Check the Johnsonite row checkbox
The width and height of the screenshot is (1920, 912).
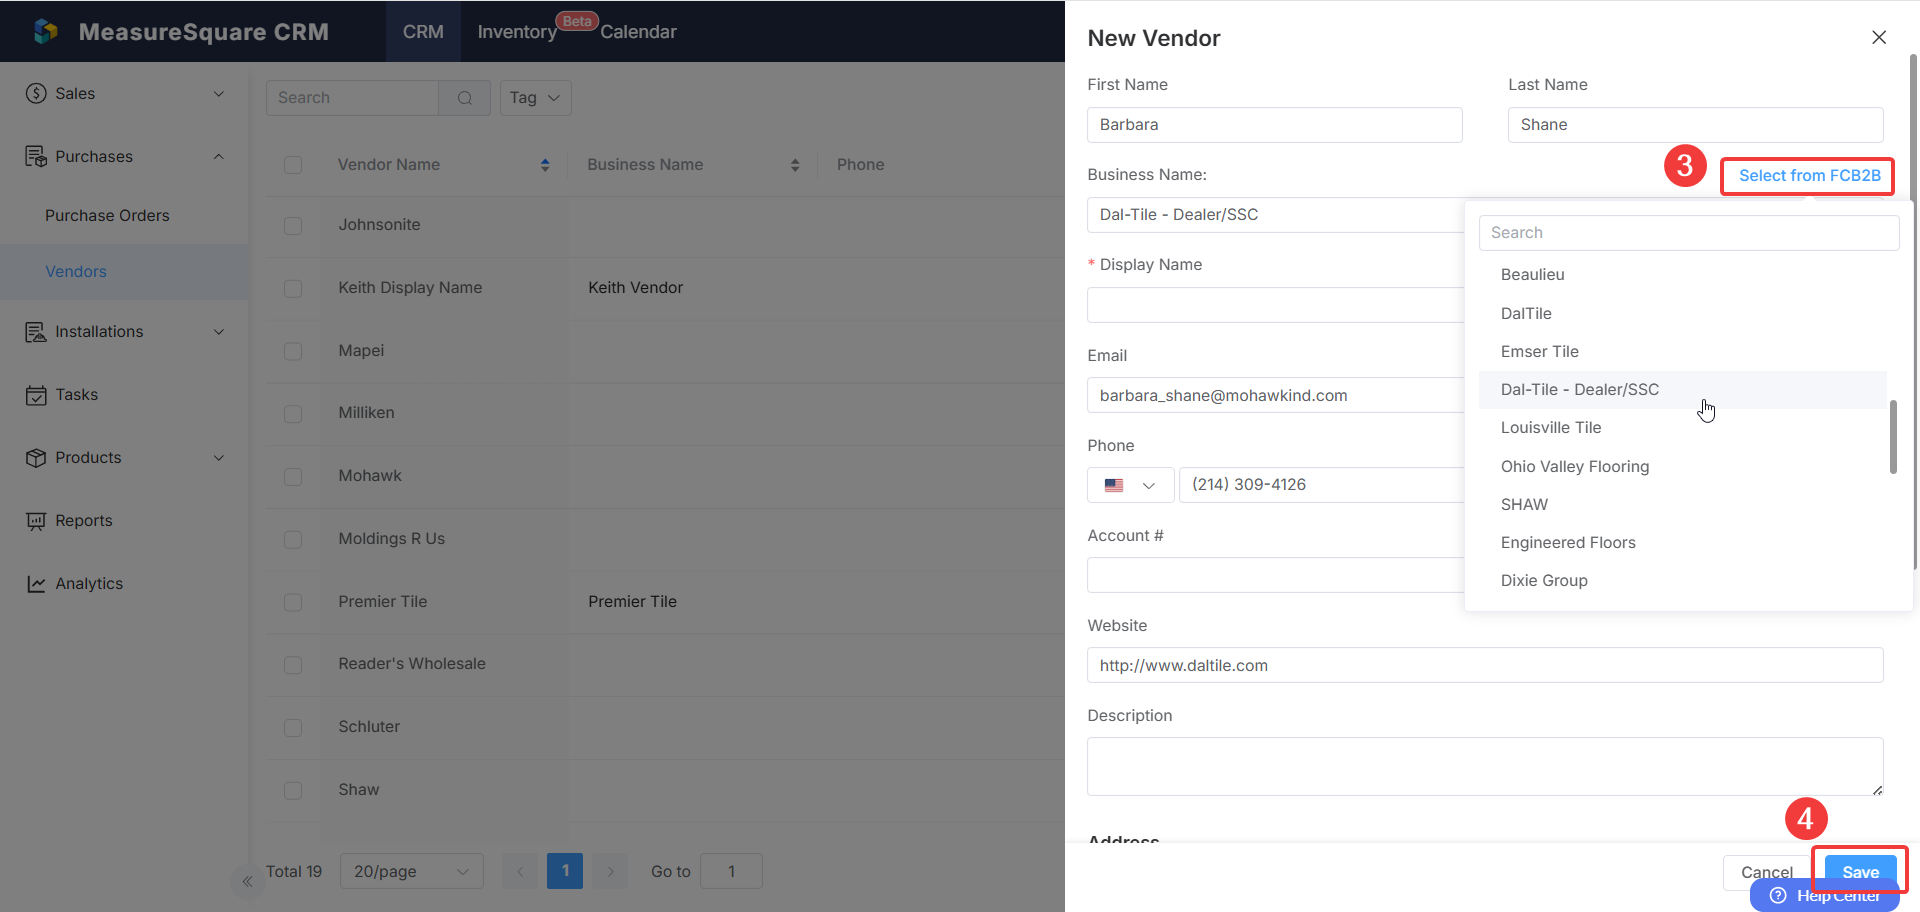(x=293, y=225)
